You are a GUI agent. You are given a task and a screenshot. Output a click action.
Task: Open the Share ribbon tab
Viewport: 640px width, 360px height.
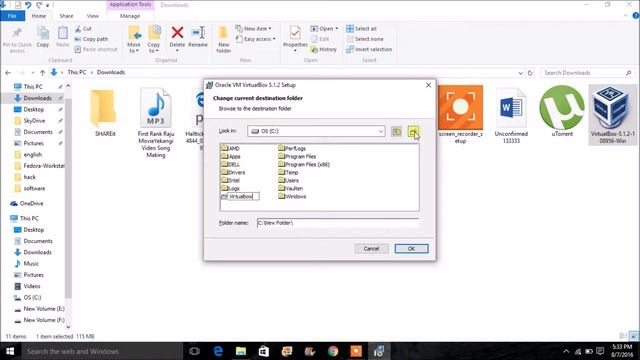click(66, 16)
